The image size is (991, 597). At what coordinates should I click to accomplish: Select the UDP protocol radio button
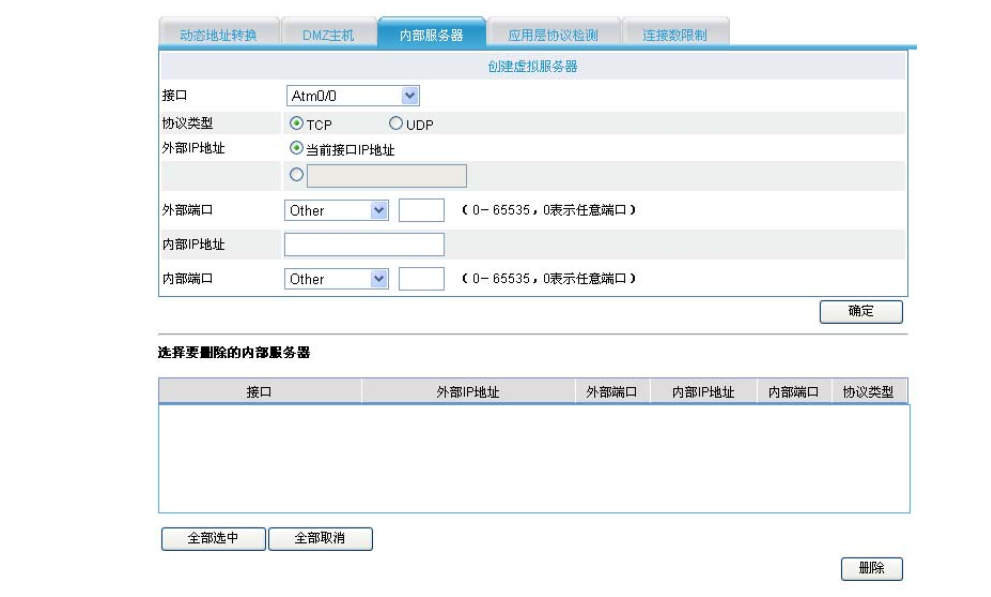396,123
